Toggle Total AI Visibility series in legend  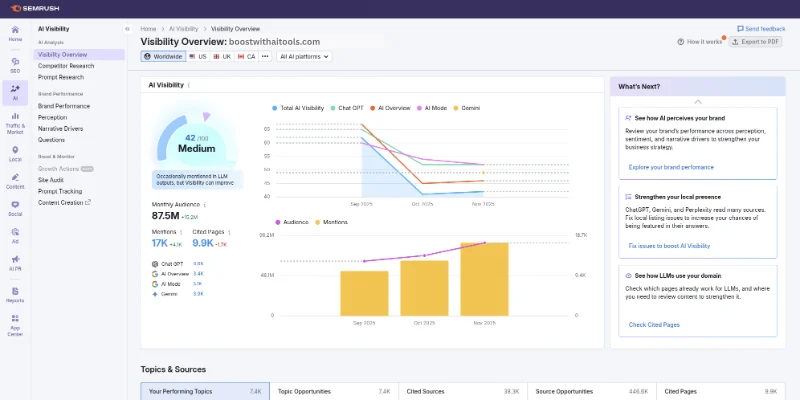298,107
